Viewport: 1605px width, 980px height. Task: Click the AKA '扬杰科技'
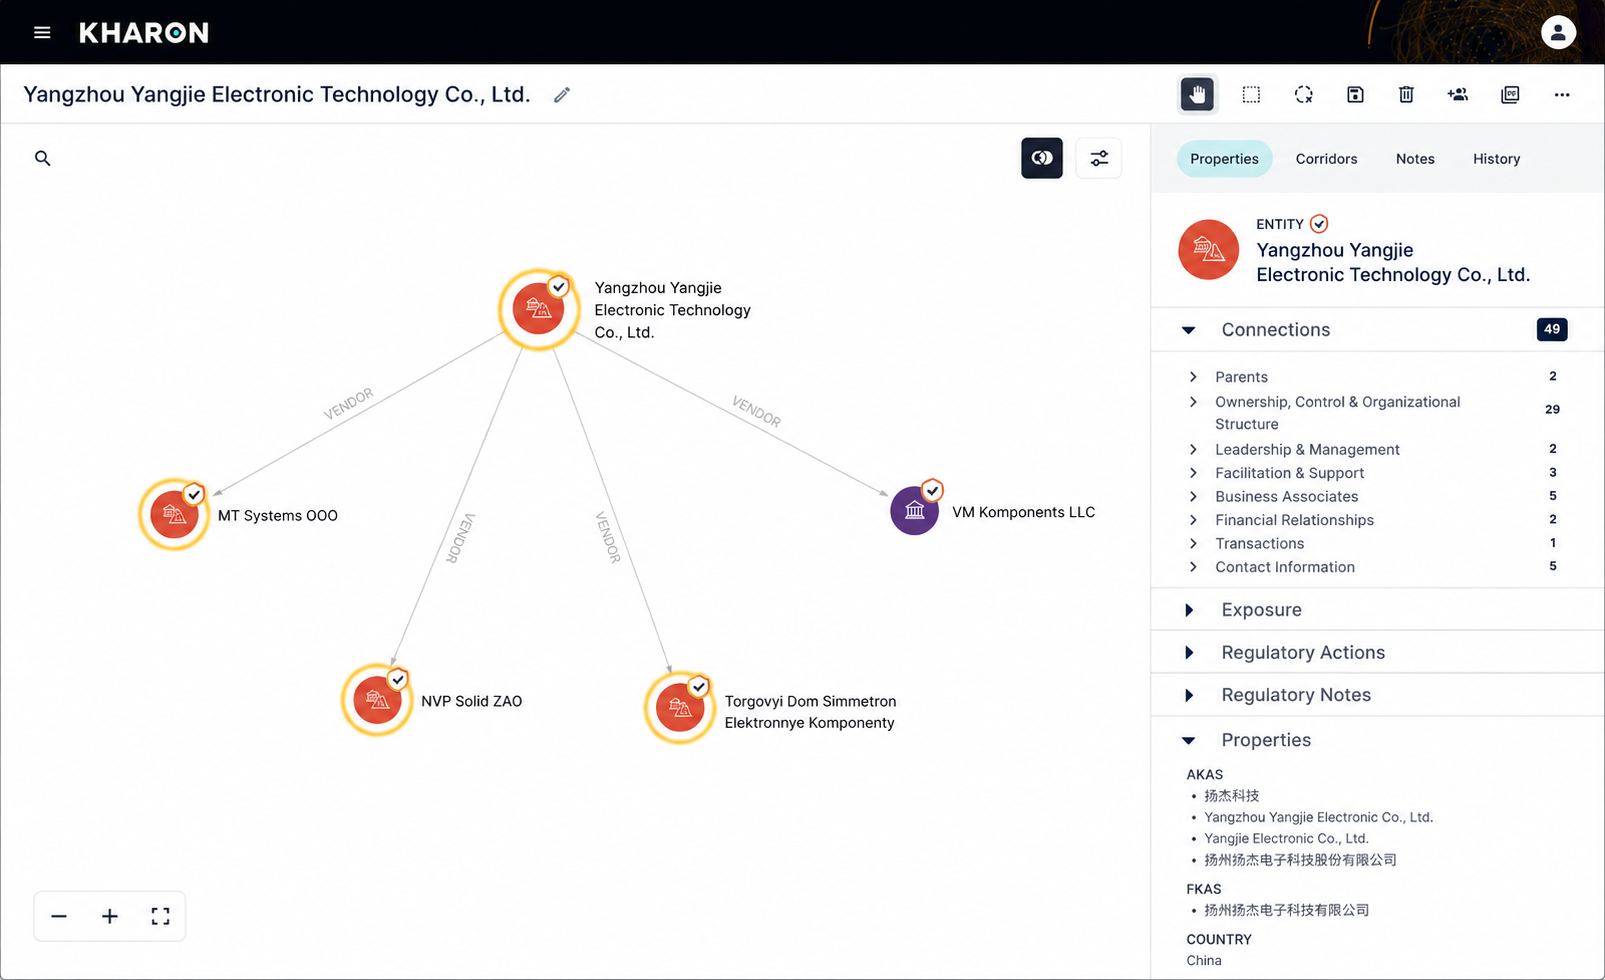(1231, 796)
